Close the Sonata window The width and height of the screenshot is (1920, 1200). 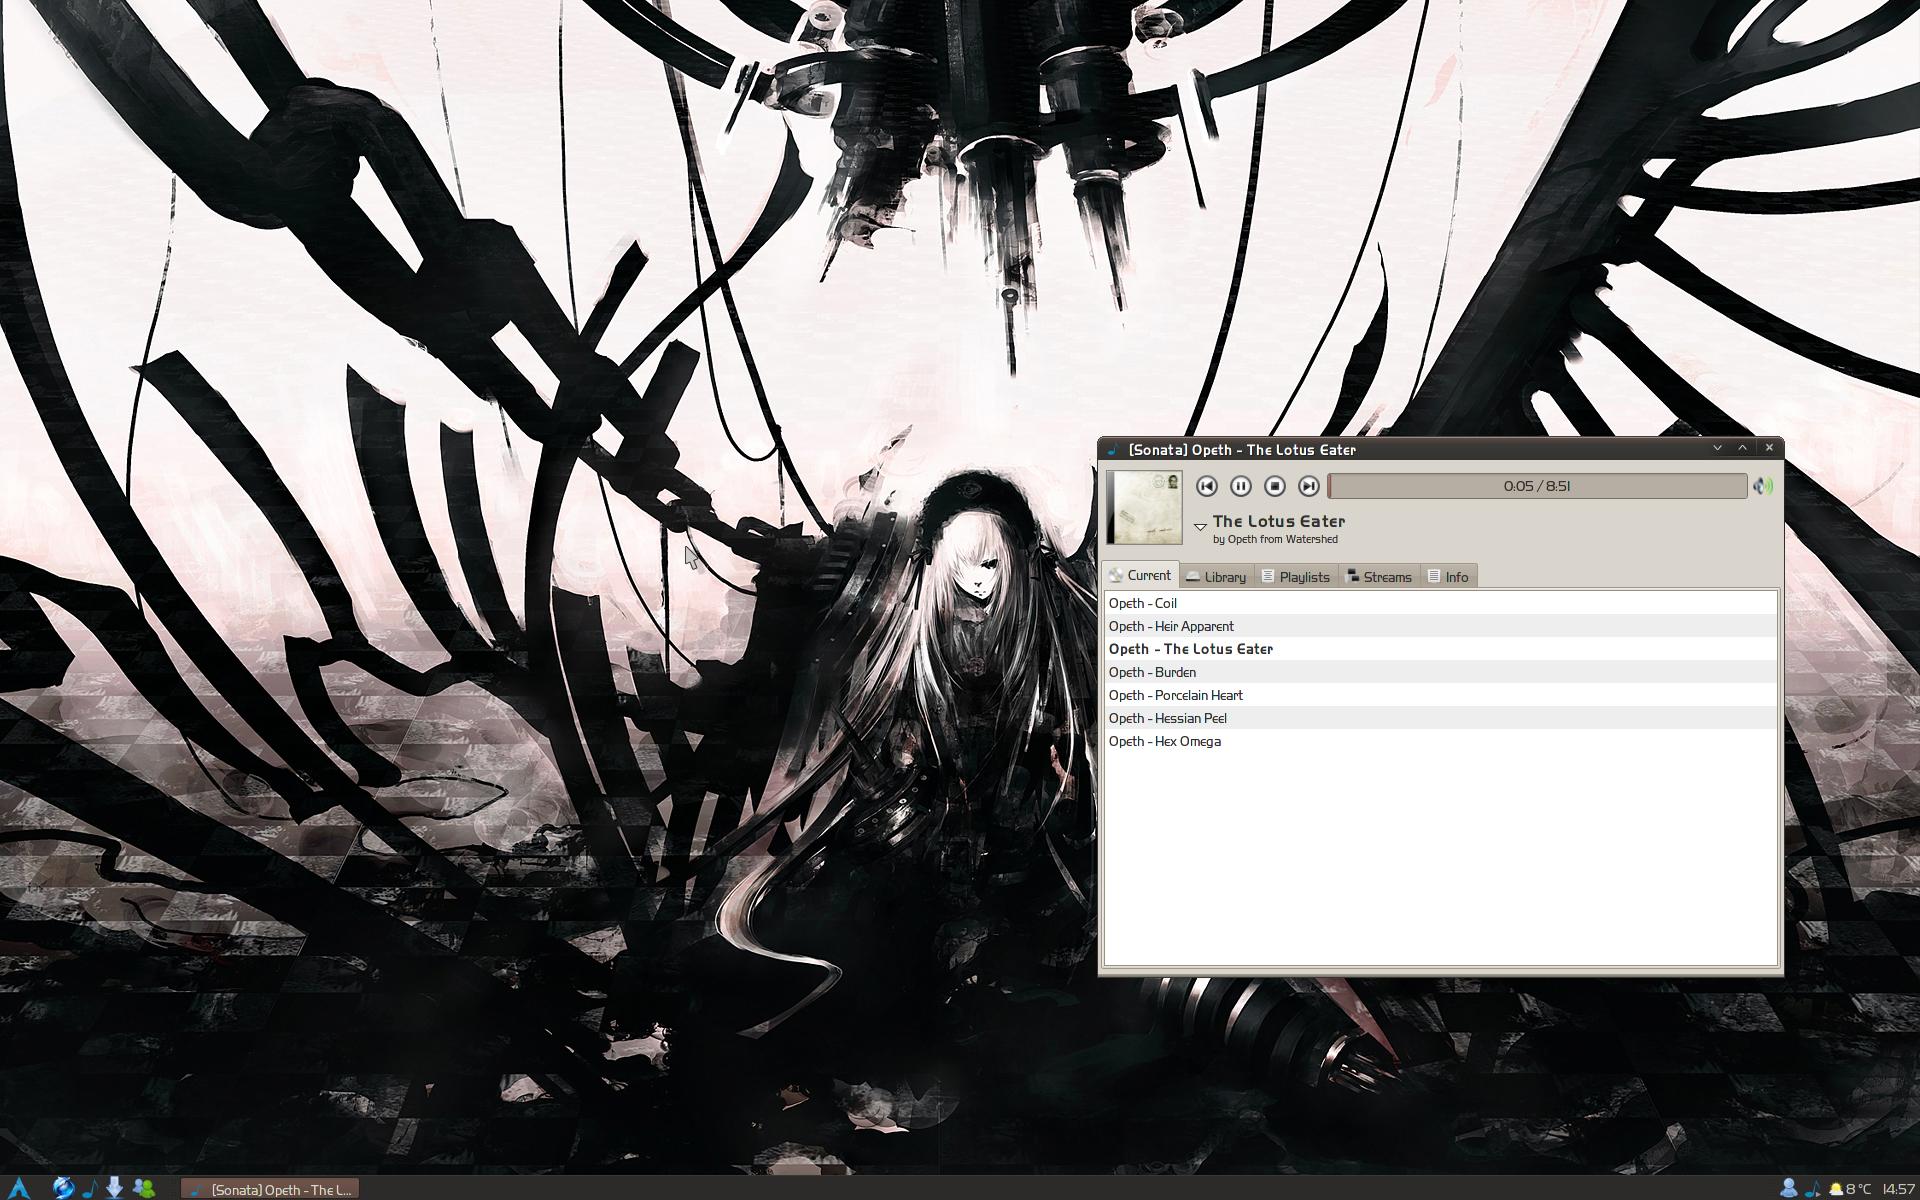1769,448
